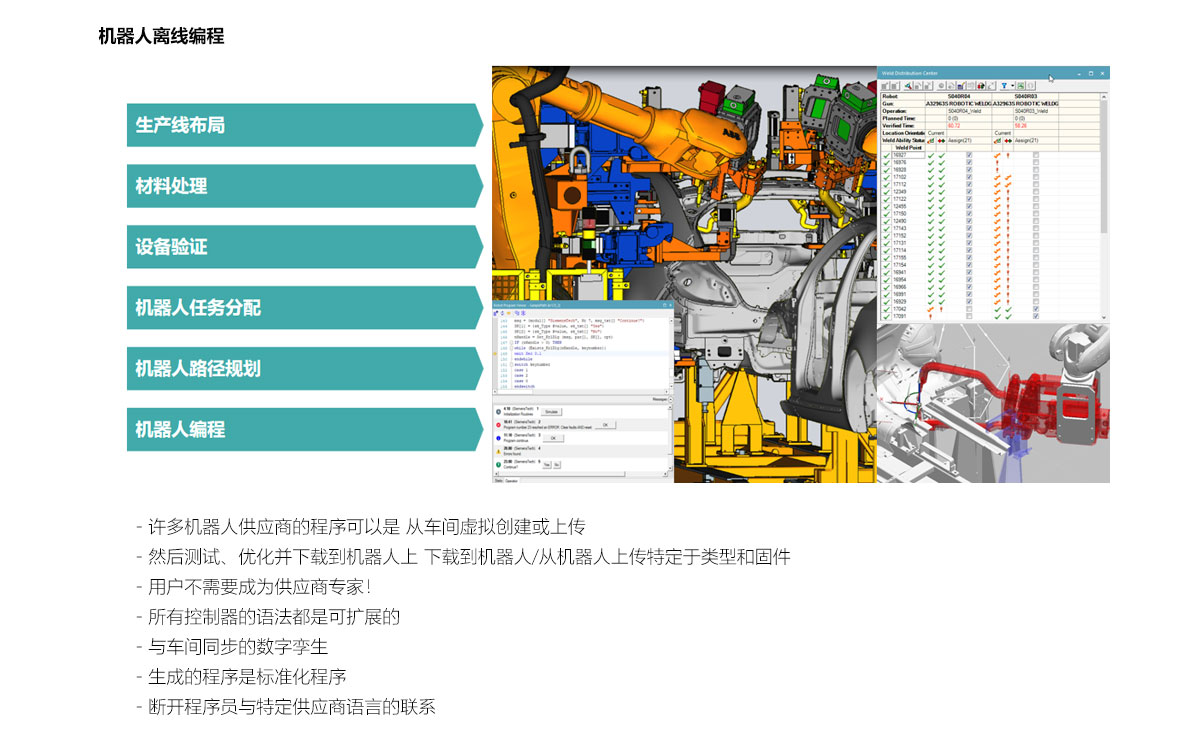Click the first icon in Weld Distribution toolbar
This screenshot has width=1200, height=746.
click(x=887, y=86)
